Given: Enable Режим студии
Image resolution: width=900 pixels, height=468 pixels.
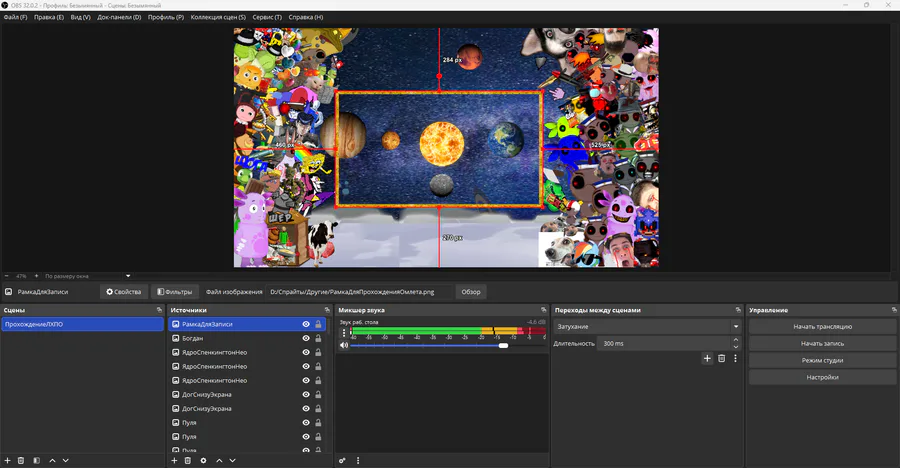Looking at the screenshot, I should (822, 361).
